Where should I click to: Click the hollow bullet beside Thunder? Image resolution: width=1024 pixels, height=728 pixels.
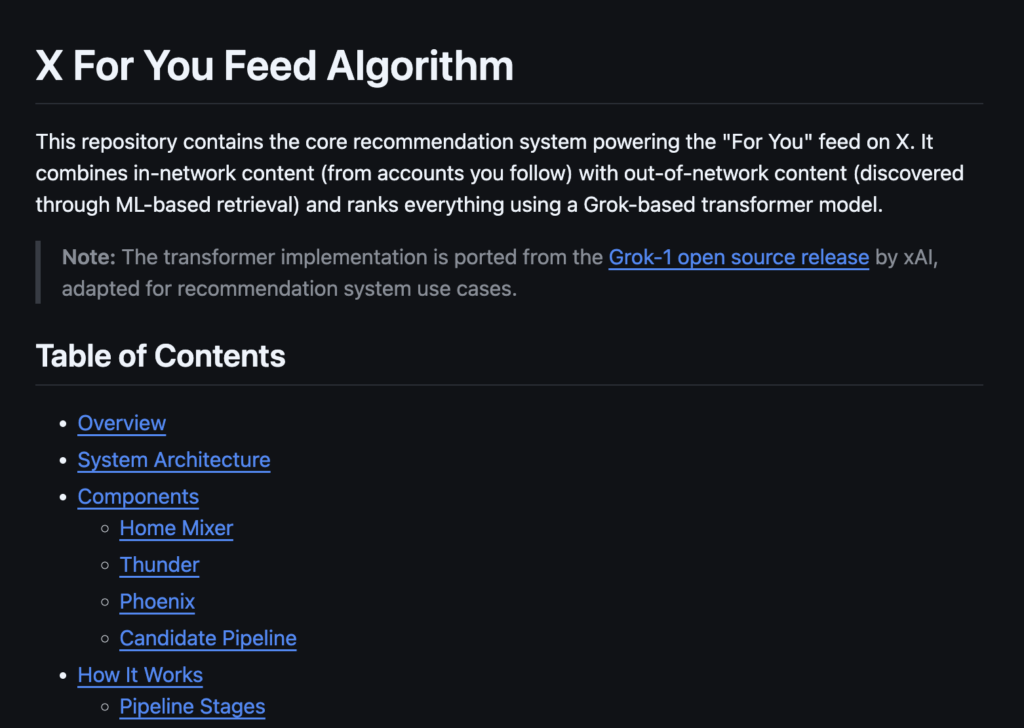[x=106, y=566]
